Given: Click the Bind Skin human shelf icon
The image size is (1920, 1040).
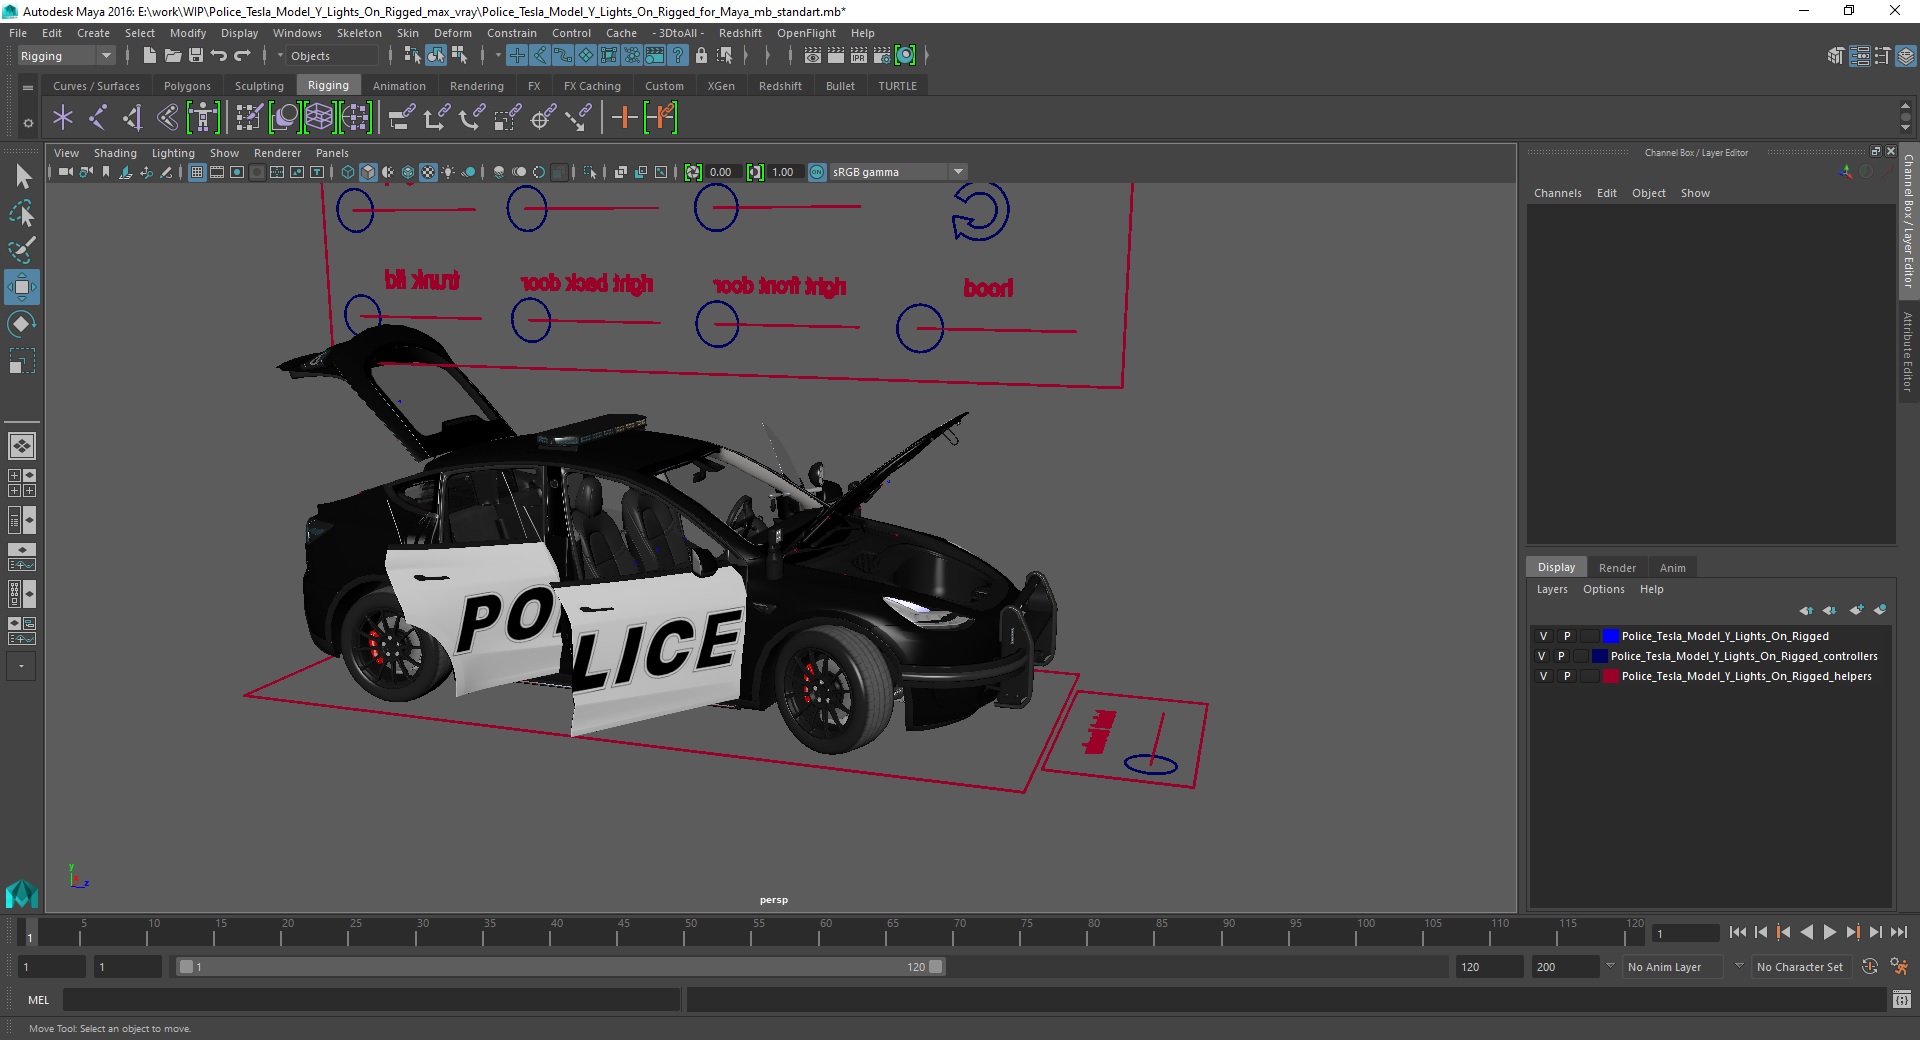Looking at the screenshot, I should point(203,118).
